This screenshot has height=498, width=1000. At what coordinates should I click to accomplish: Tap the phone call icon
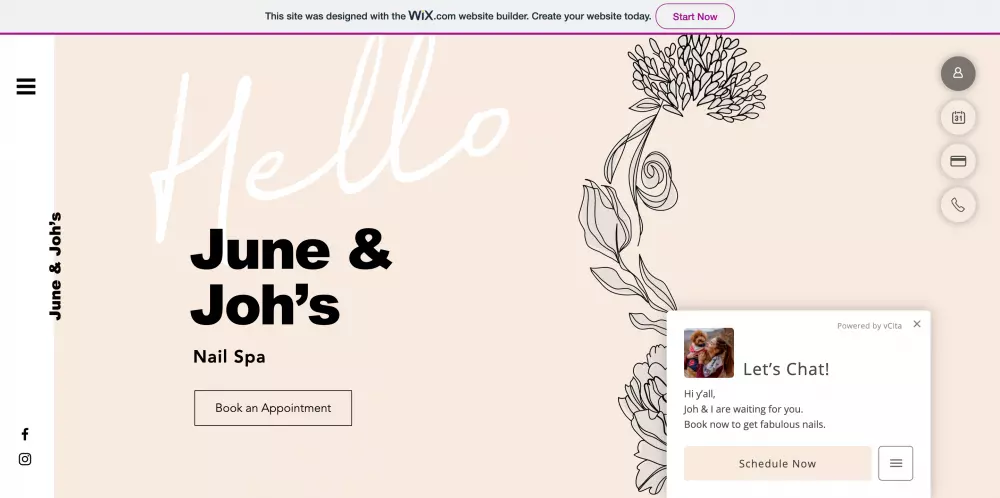(x=958, y=205)
